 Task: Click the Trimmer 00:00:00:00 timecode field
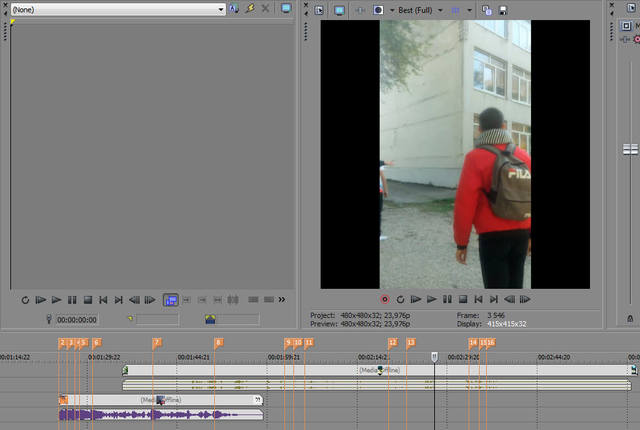77,319
